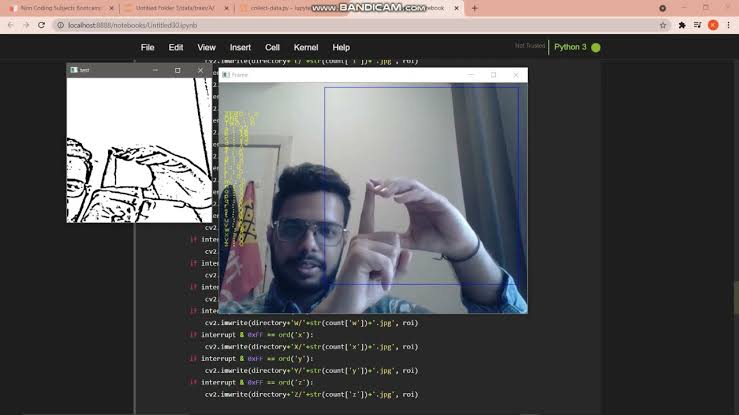Open the Chrome three-dot menu
The image size is (739, 415).
(729, 25)
